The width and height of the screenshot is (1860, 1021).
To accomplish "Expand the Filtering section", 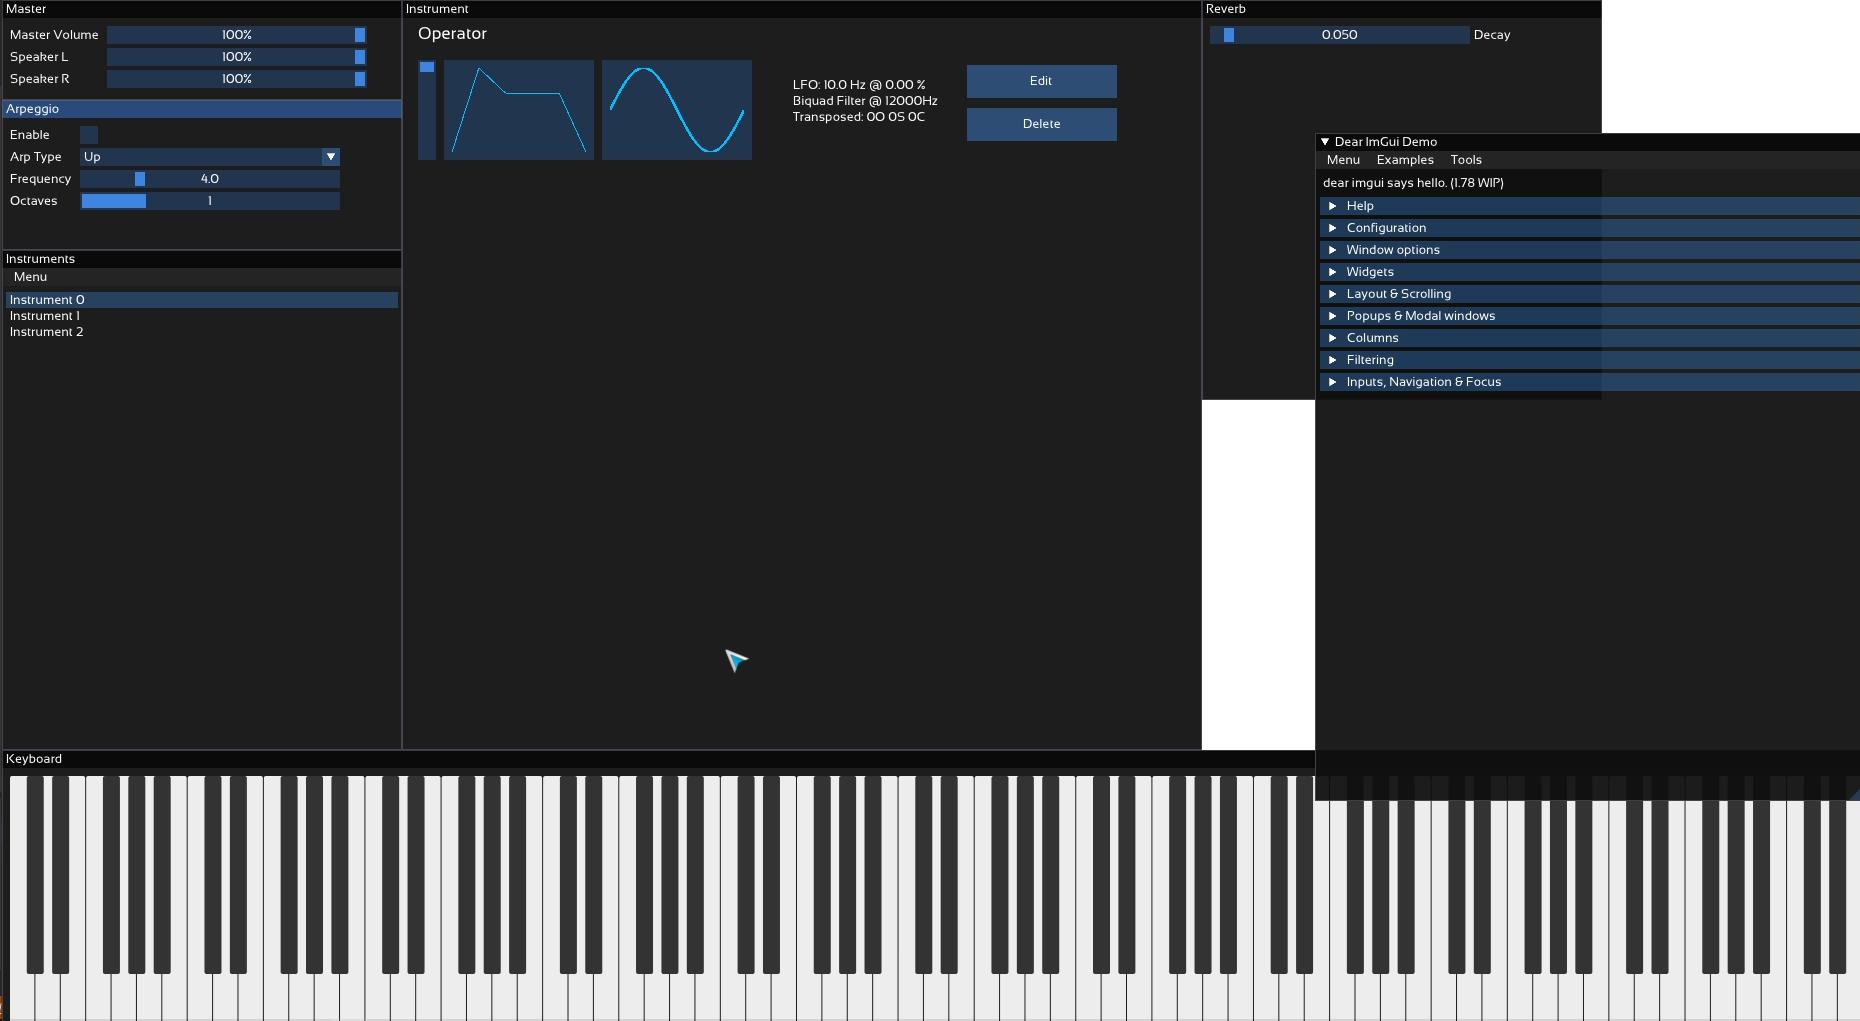I will 1370,360.
